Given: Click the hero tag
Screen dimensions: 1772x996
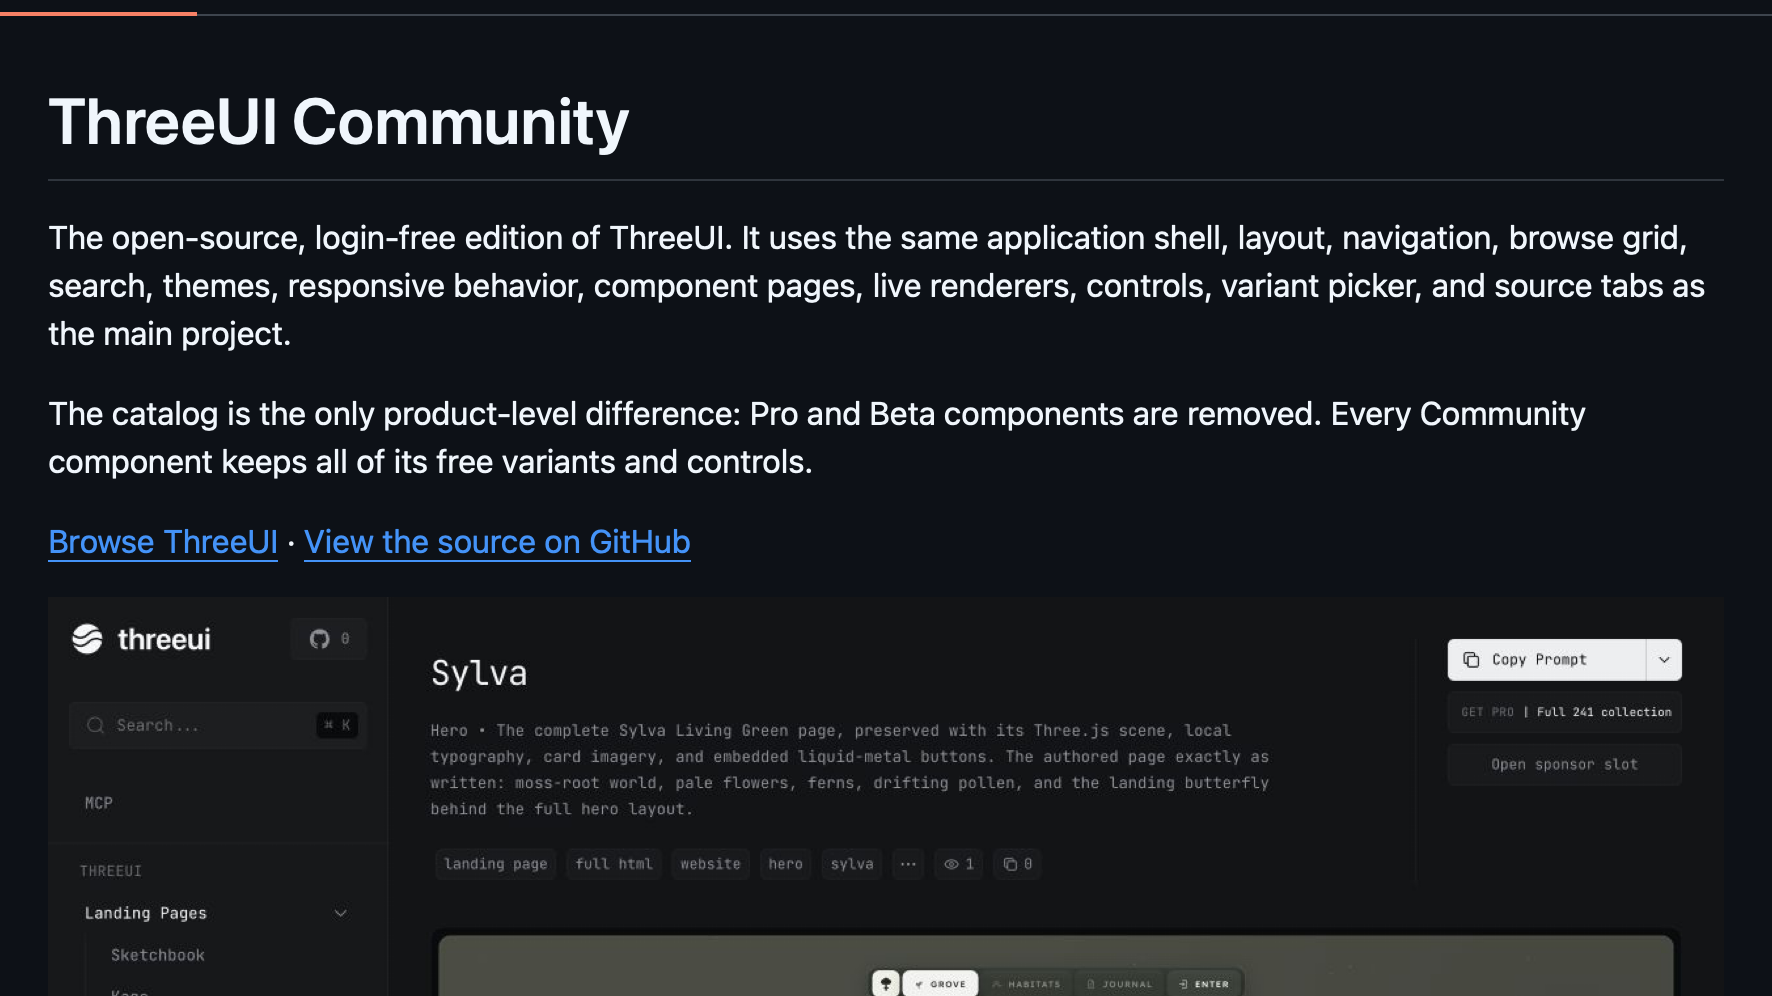Looking at the screenshot, I should click(785, 864).
